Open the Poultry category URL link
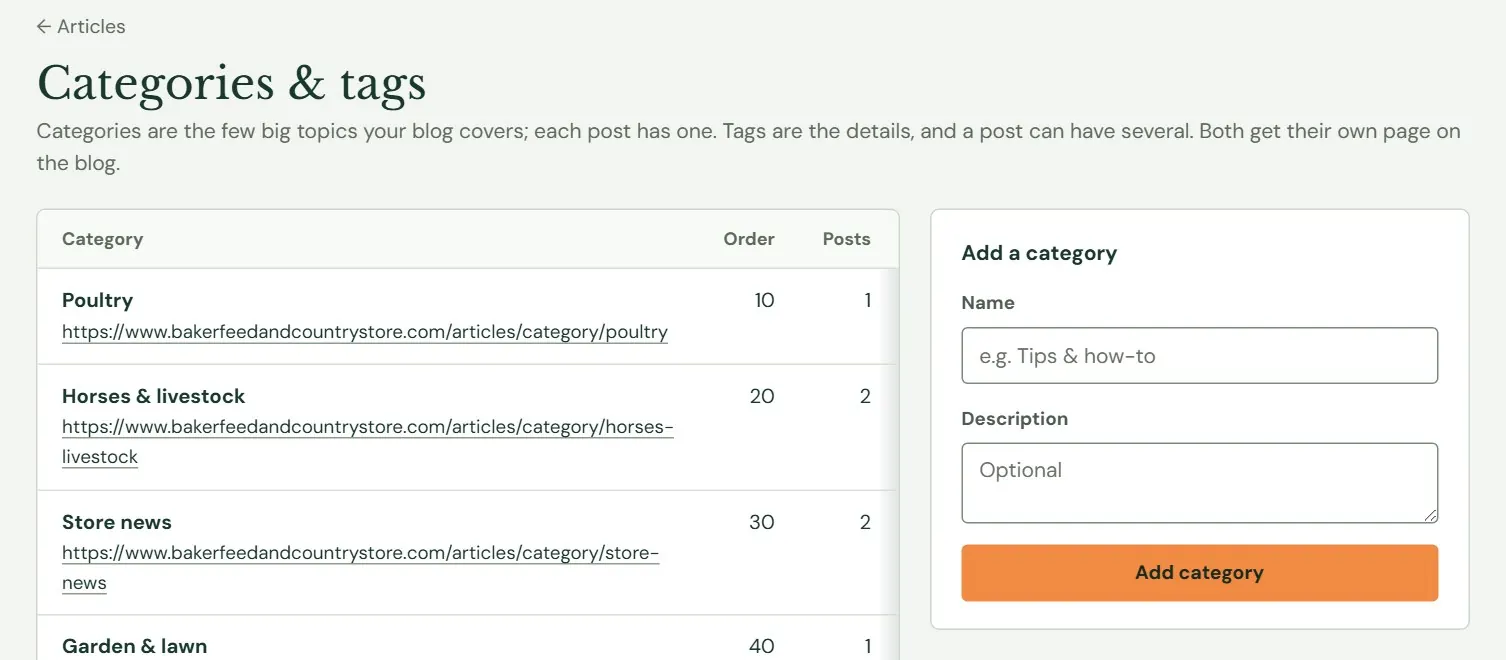Viewport: 1506px width, 660px height. tap(365, 332)
